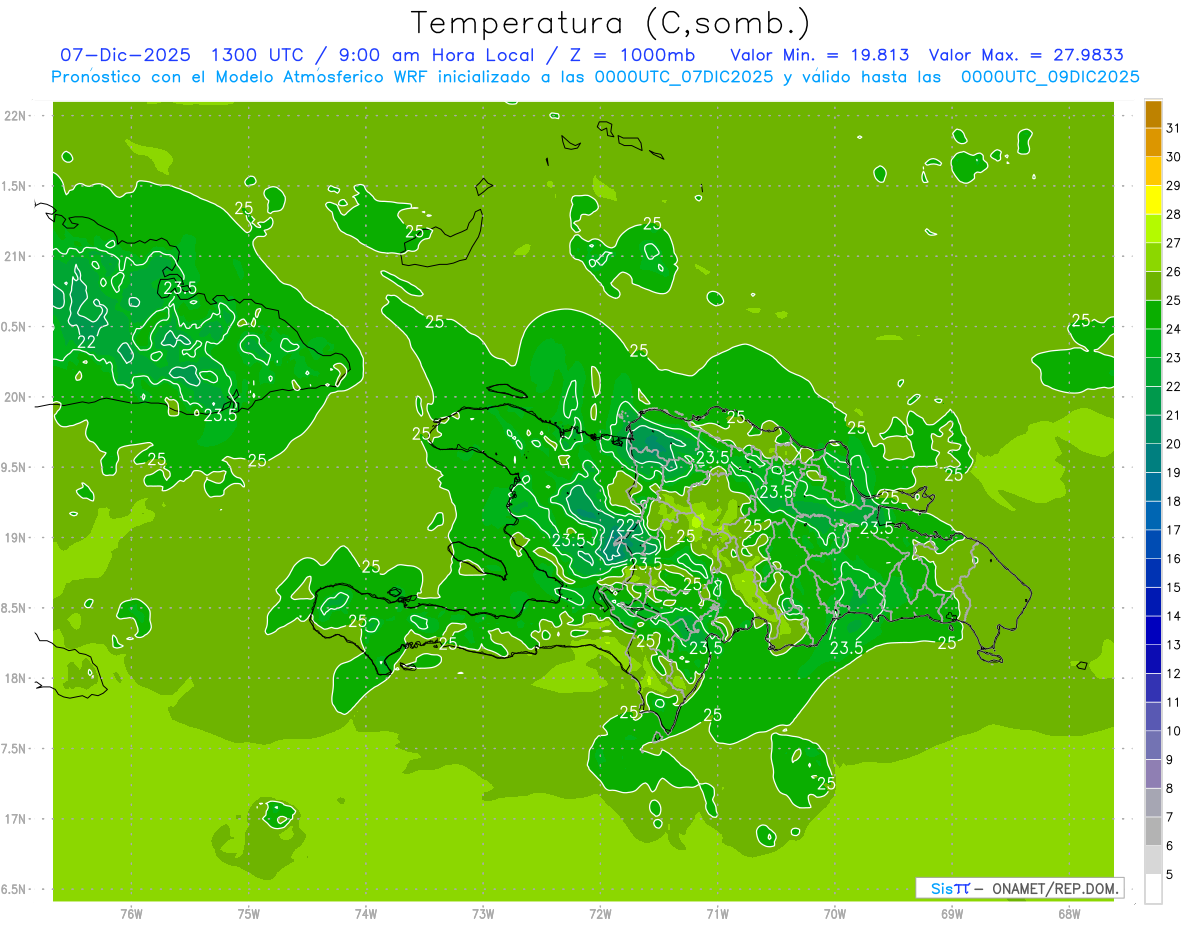Pick the purple swatch between 9 and 10

[x=1153, y=745]
